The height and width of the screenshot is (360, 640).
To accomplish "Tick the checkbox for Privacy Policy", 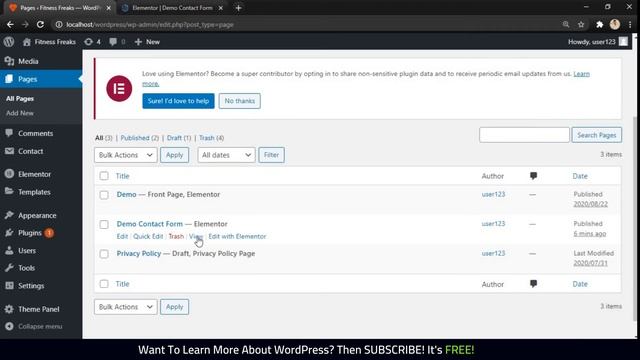I will [x=104, y=254].
